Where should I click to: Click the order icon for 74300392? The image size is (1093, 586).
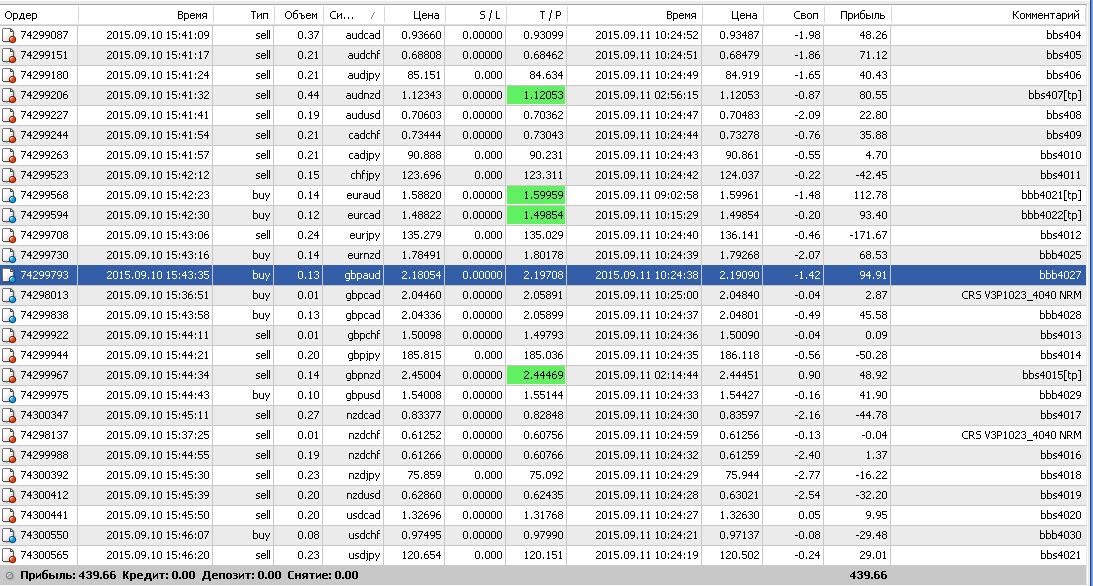tap(9, 475)
